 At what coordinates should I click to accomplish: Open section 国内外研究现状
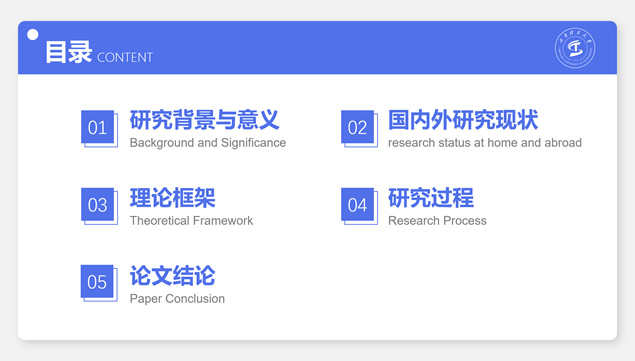tap(463, 120)
